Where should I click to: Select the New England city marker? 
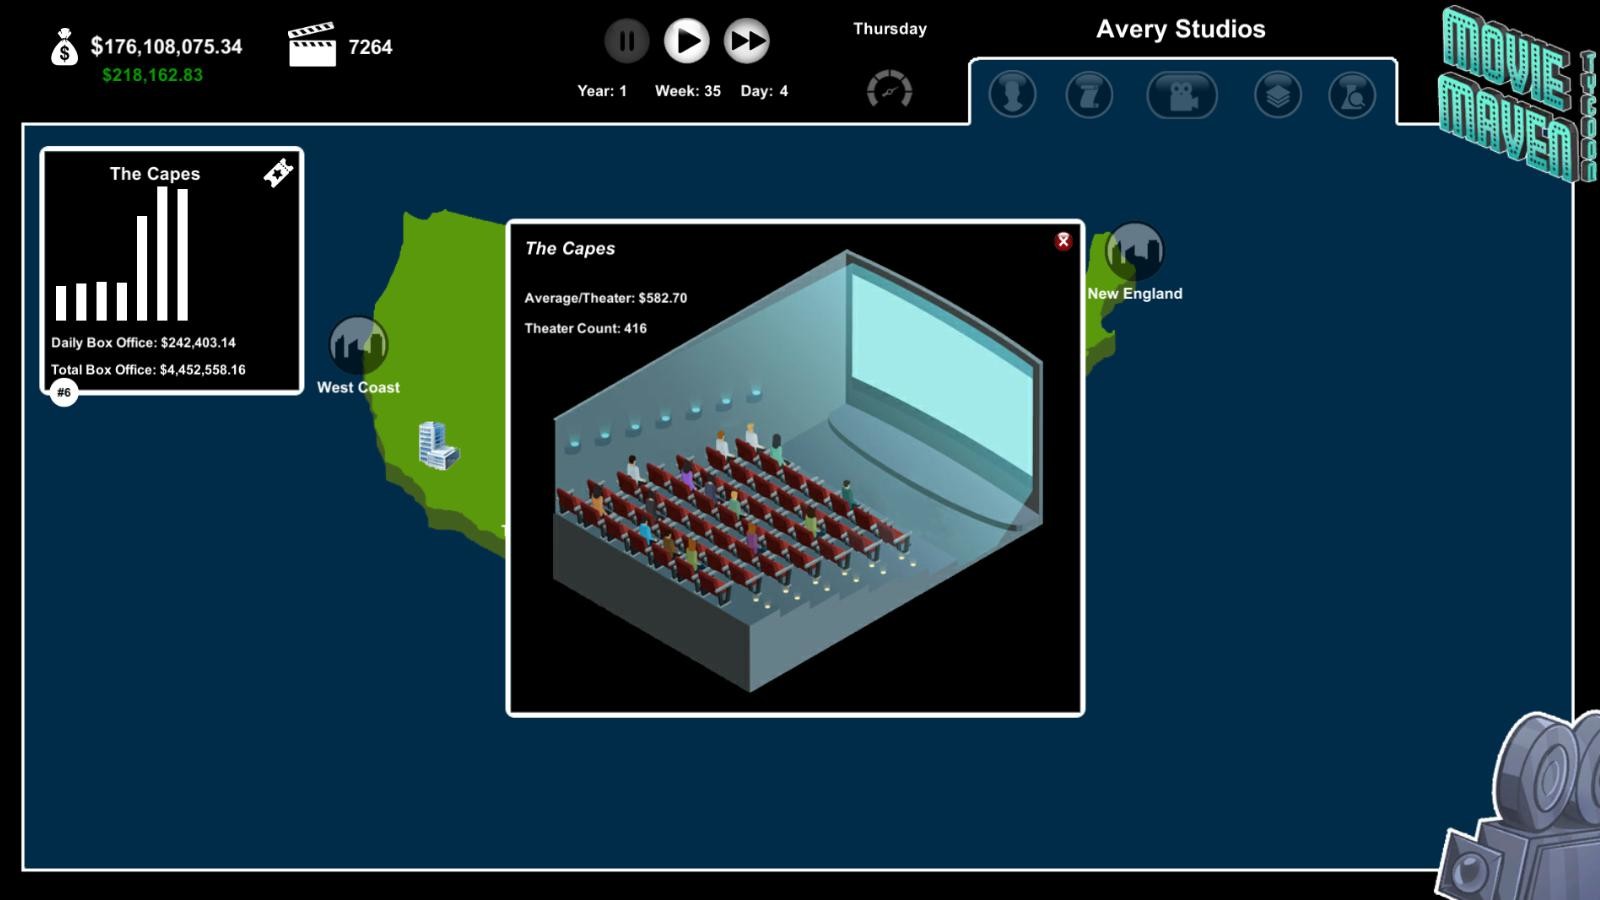tap(1133, 252)
